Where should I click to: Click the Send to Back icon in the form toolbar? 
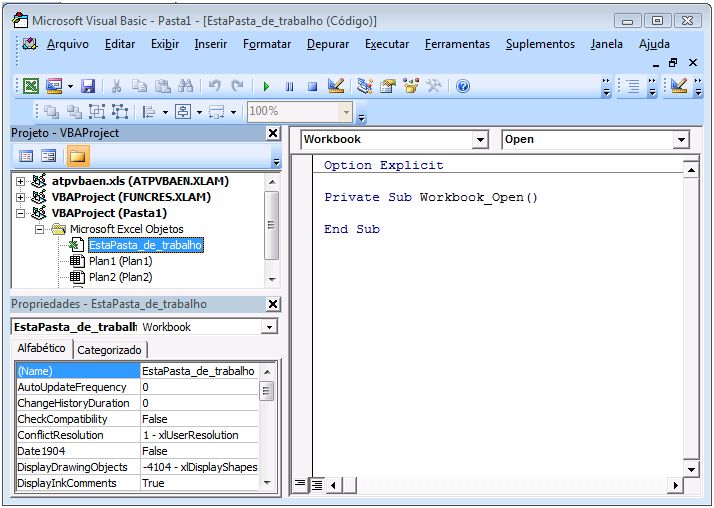pyautogui.click(x=74, y=111)
